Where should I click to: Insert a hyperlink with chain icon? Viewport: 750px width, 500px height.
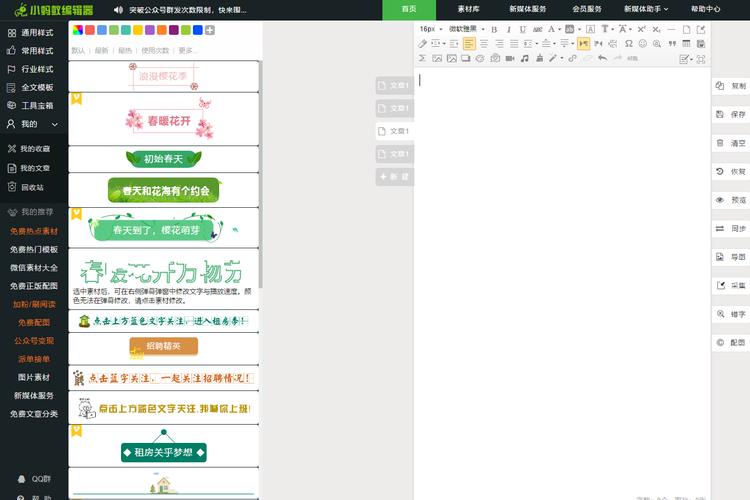pos(572,58)
